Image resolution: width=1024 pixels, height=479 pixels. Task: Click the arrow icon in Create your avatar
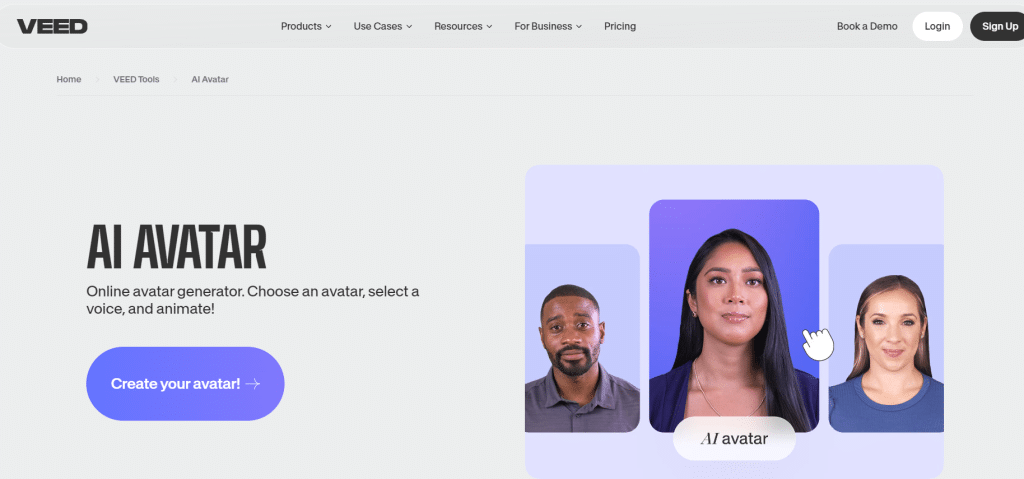point(253,384)
